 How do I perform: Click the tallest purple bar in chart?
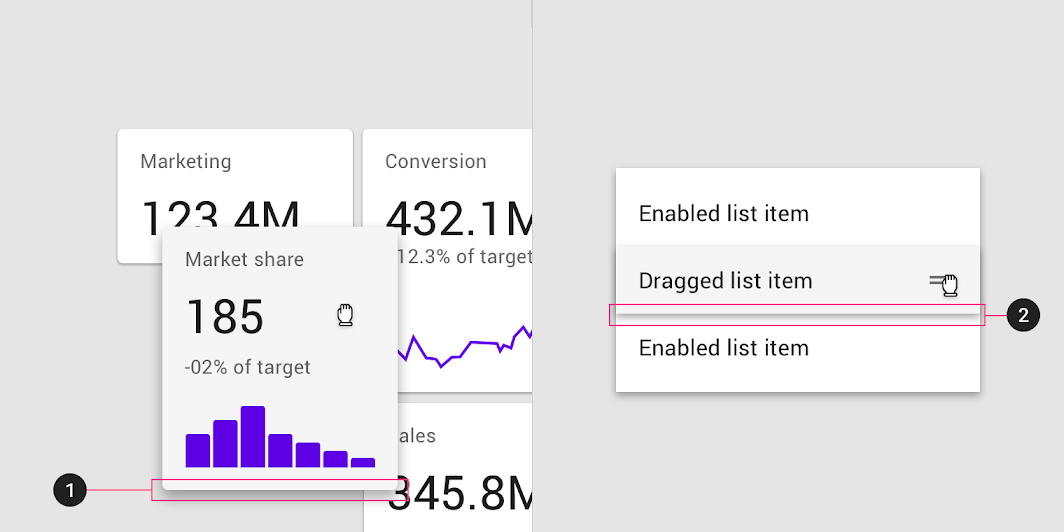click(x=253, y=436)
